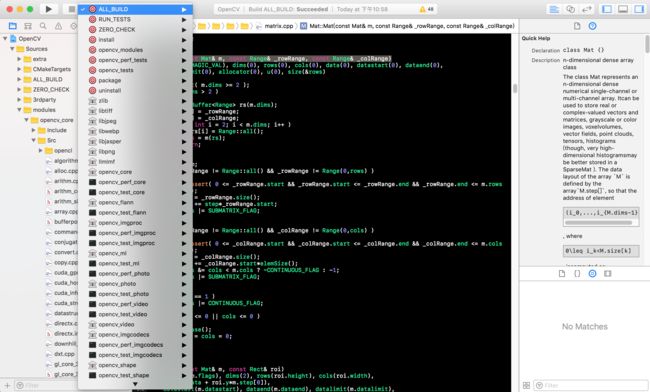Select the ZERO_CHECK scheme

[135, 29]
